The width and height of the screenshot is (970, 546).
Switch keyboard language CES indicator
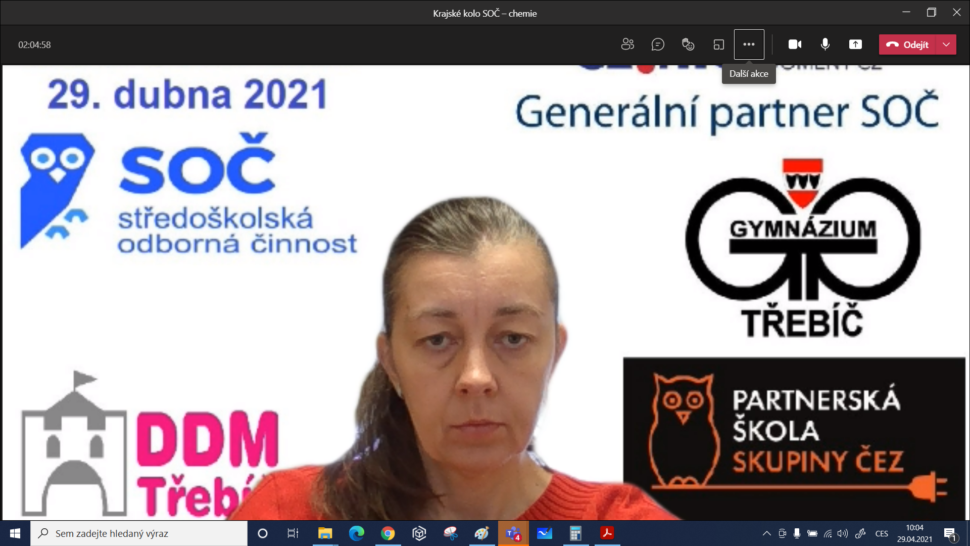pyautogui.click(x=882, y=533)
